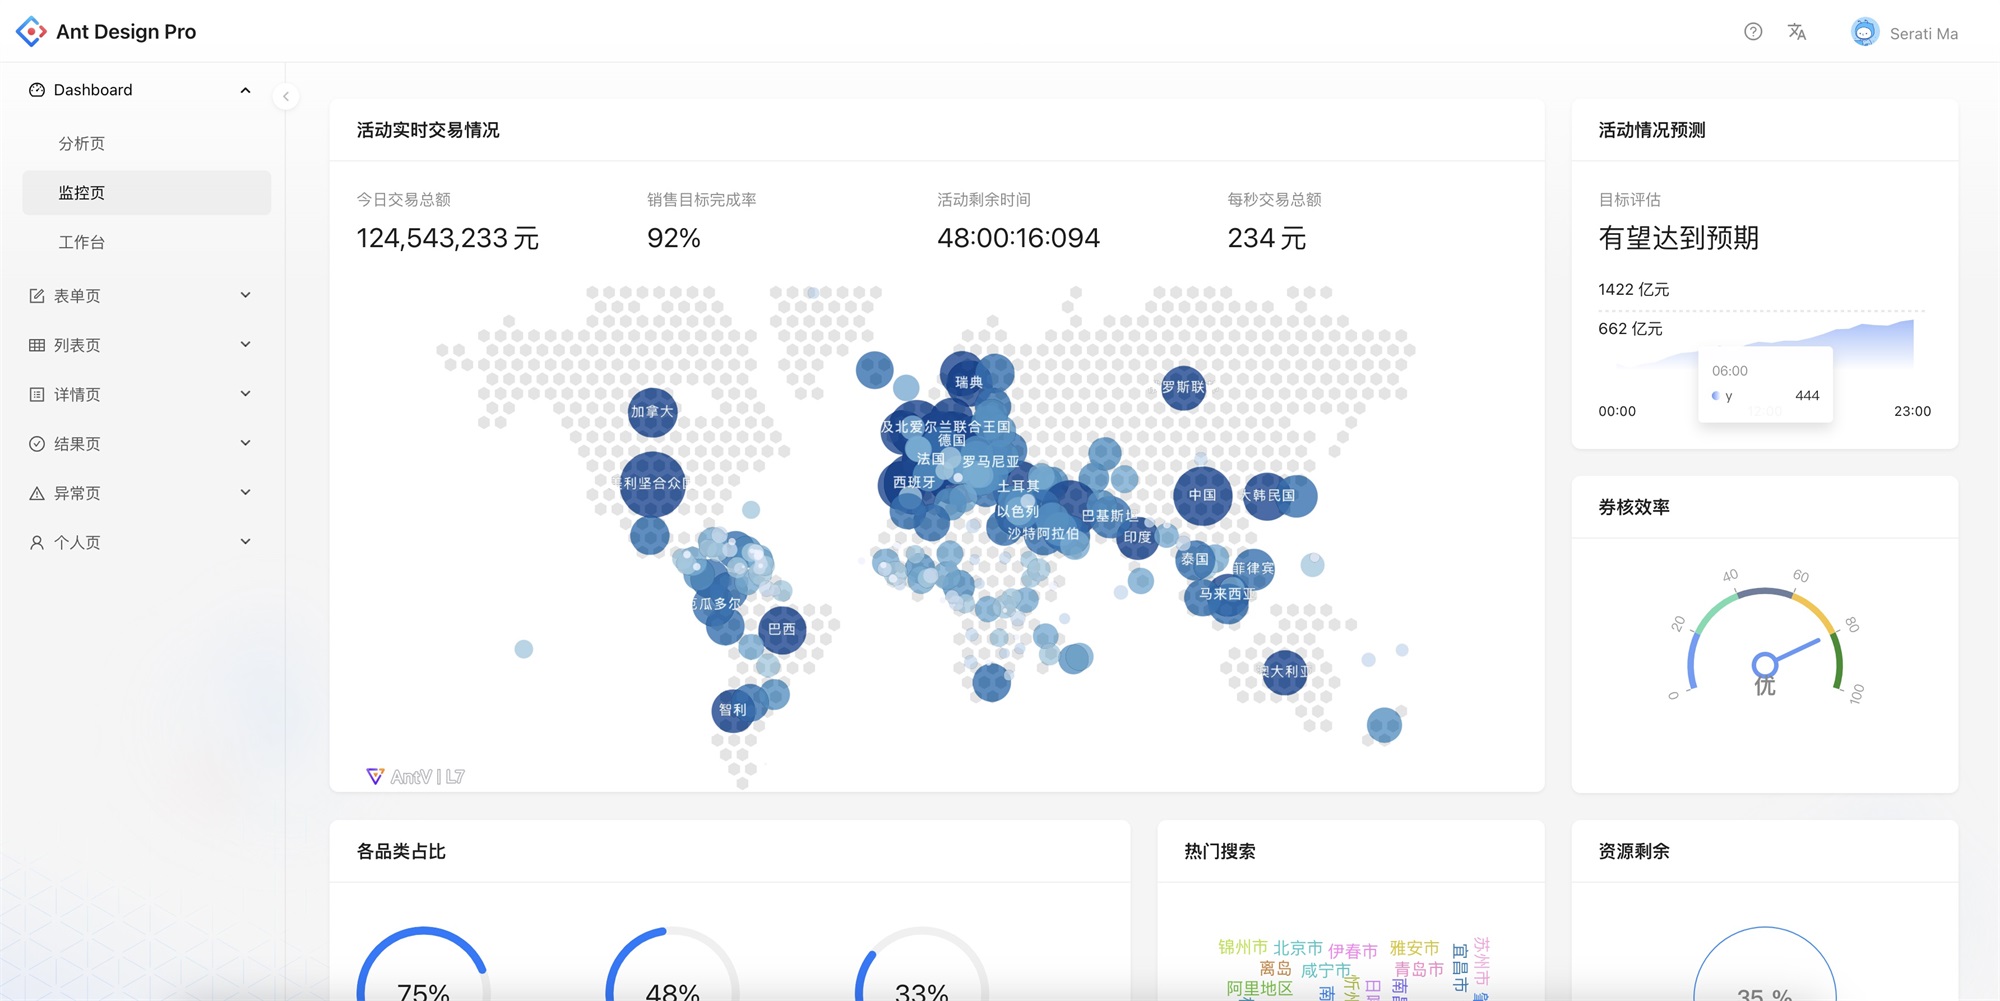Click the AntV L7 logo on map

tap(416, 777)
